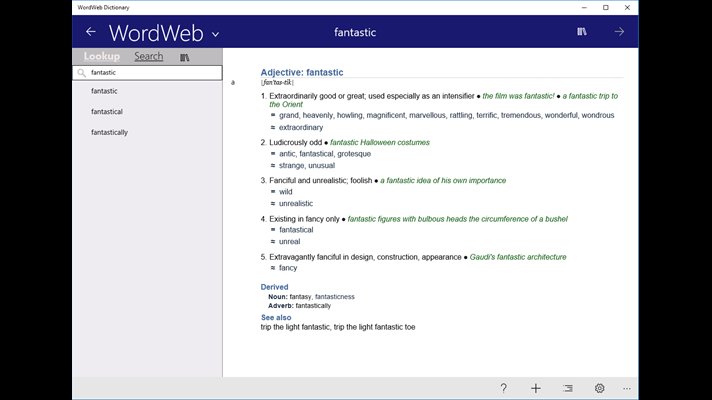Click derived noun 'fantasticness'
The height and width of the screenshot is (400, 712).
coord(335,297)
